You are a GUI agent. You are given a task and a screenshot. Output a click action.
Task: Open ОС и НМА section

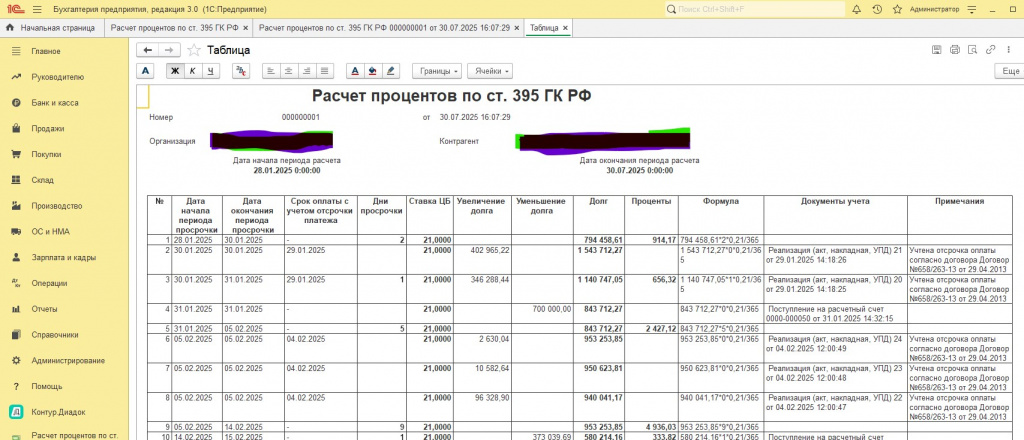[x=64, y=232]
